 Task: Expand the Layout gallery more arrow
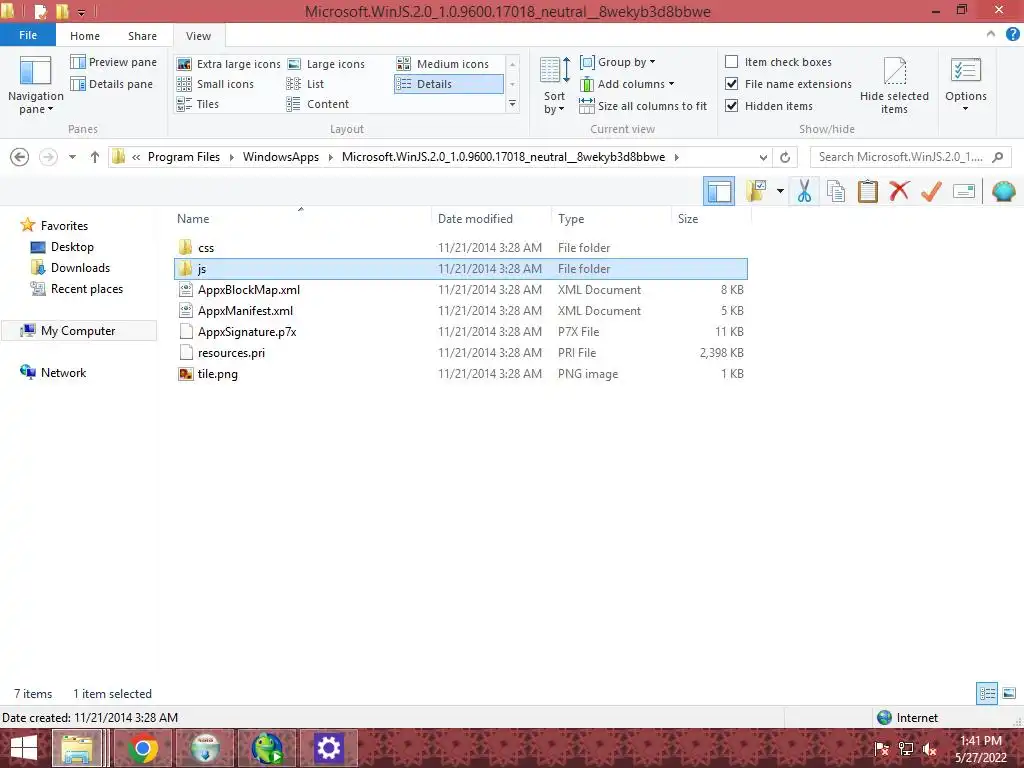point(513,104)
